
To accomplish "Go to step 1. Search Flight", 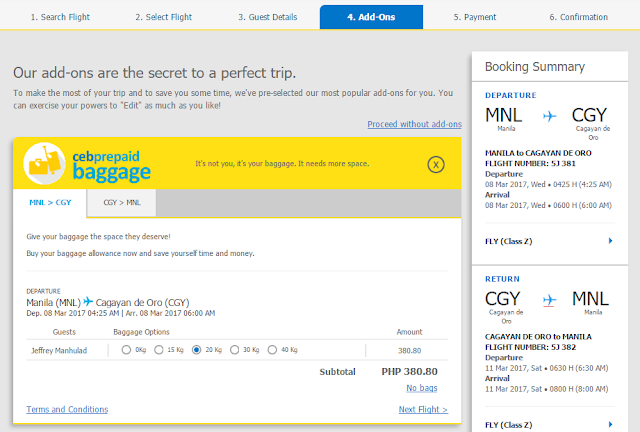I will click(x=60, y=17).
